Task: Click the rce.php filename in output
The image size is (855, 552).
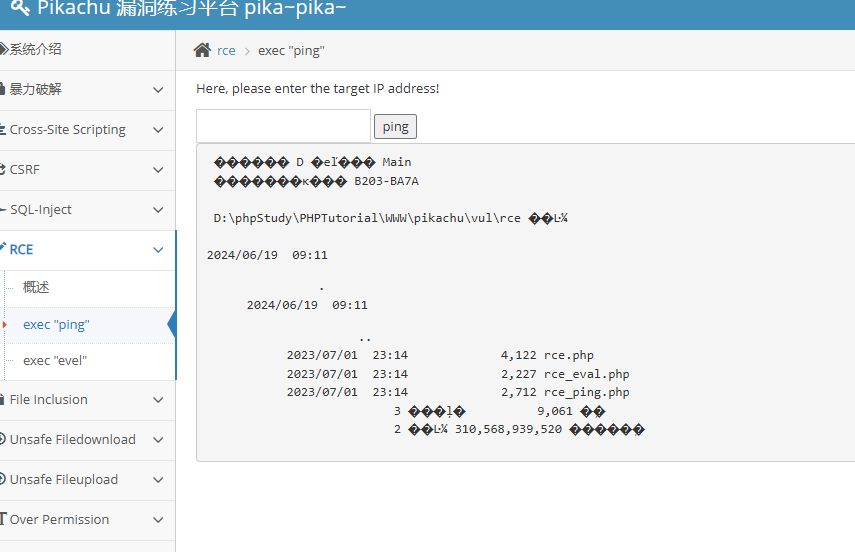Action: click(569, 356)
